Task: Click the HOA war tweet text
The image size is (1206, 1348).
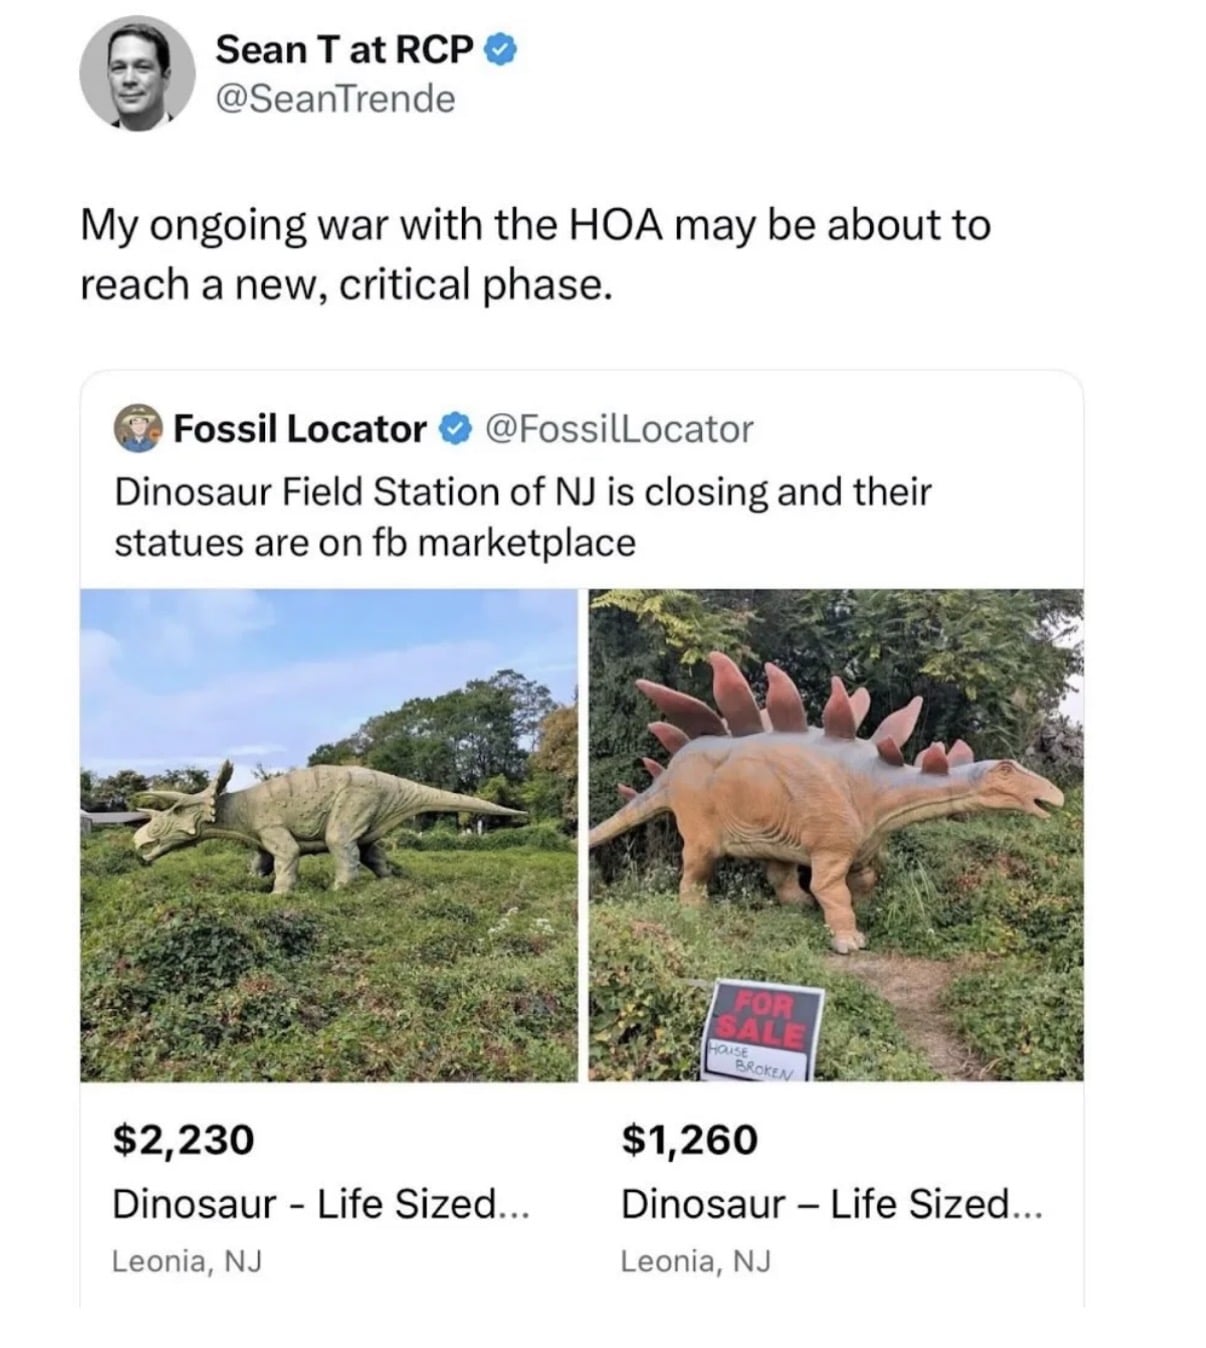Action: [535, 254]
